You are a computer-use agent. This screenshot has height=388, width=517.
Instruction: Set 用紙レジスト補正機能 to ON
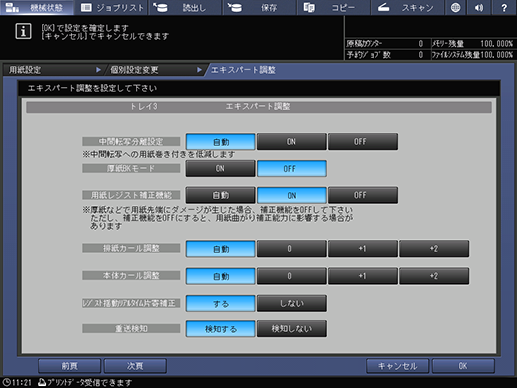click(x=292, y=195)
